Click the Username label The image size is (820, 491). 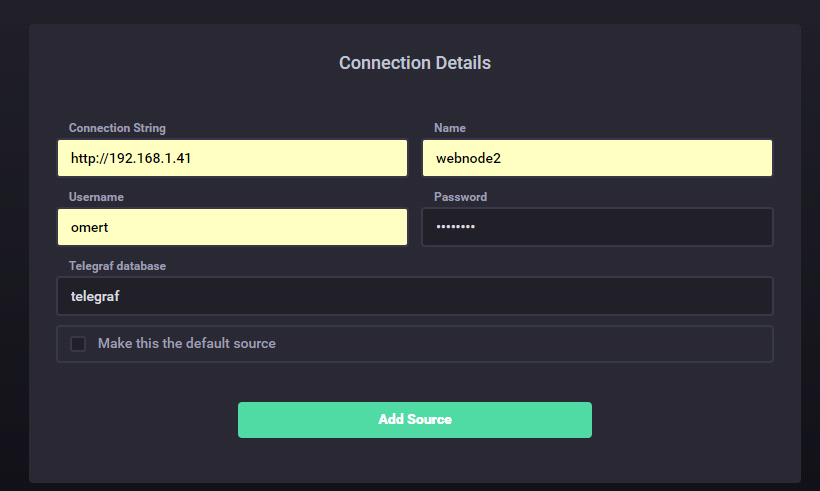click(96, 197)
